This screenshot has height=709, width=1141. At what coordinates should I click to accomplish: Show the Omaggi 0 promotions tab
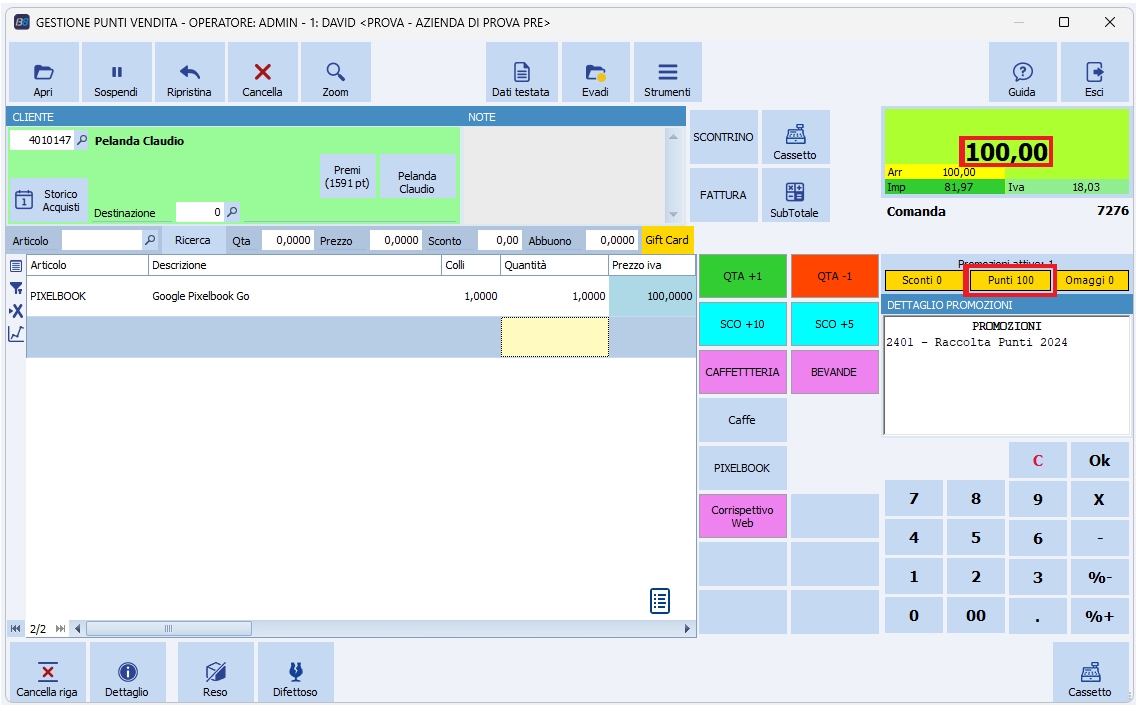(x=1090, y=280)
